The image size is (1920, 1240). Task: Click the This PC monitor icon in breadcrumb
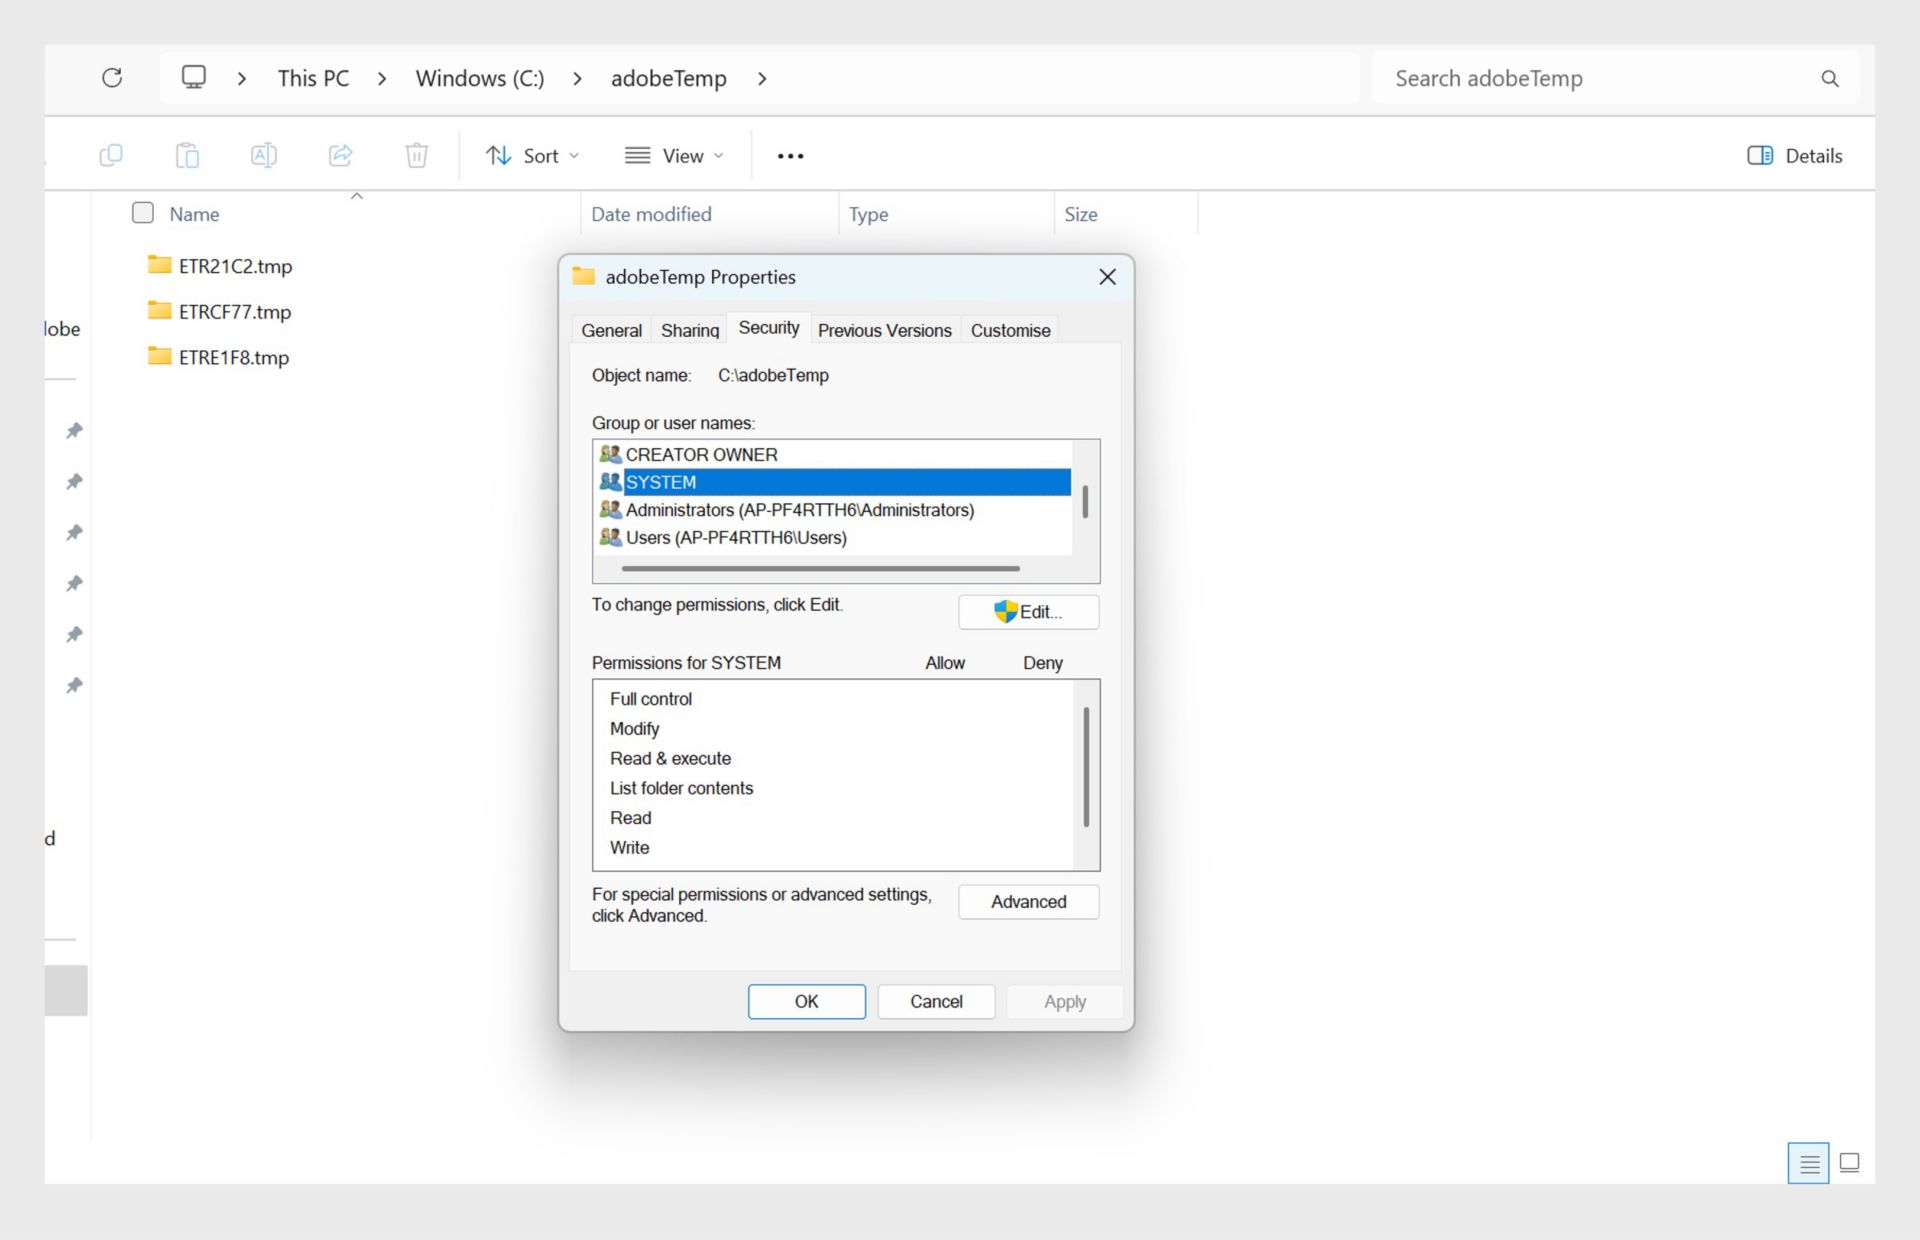193,77
